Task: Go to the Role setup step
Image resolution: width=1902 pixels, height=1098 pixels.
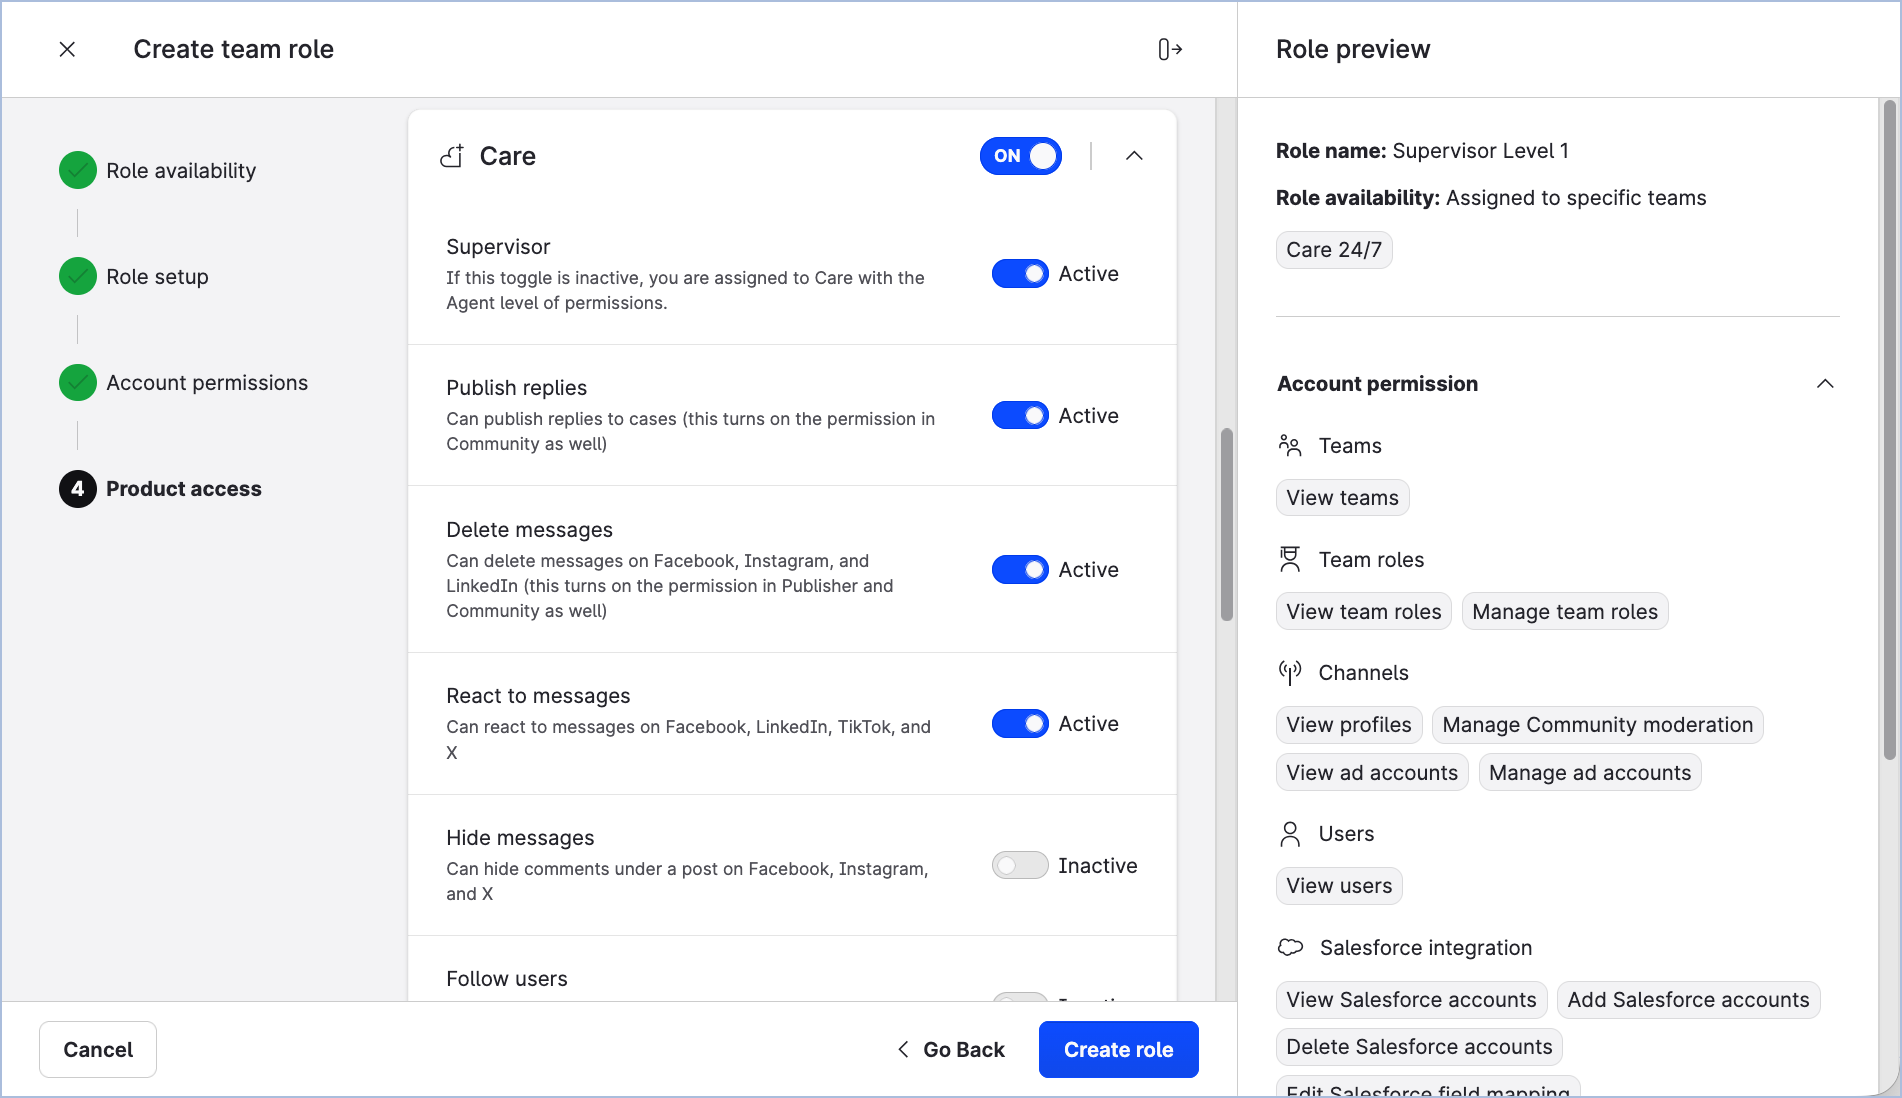Action: 157,277
